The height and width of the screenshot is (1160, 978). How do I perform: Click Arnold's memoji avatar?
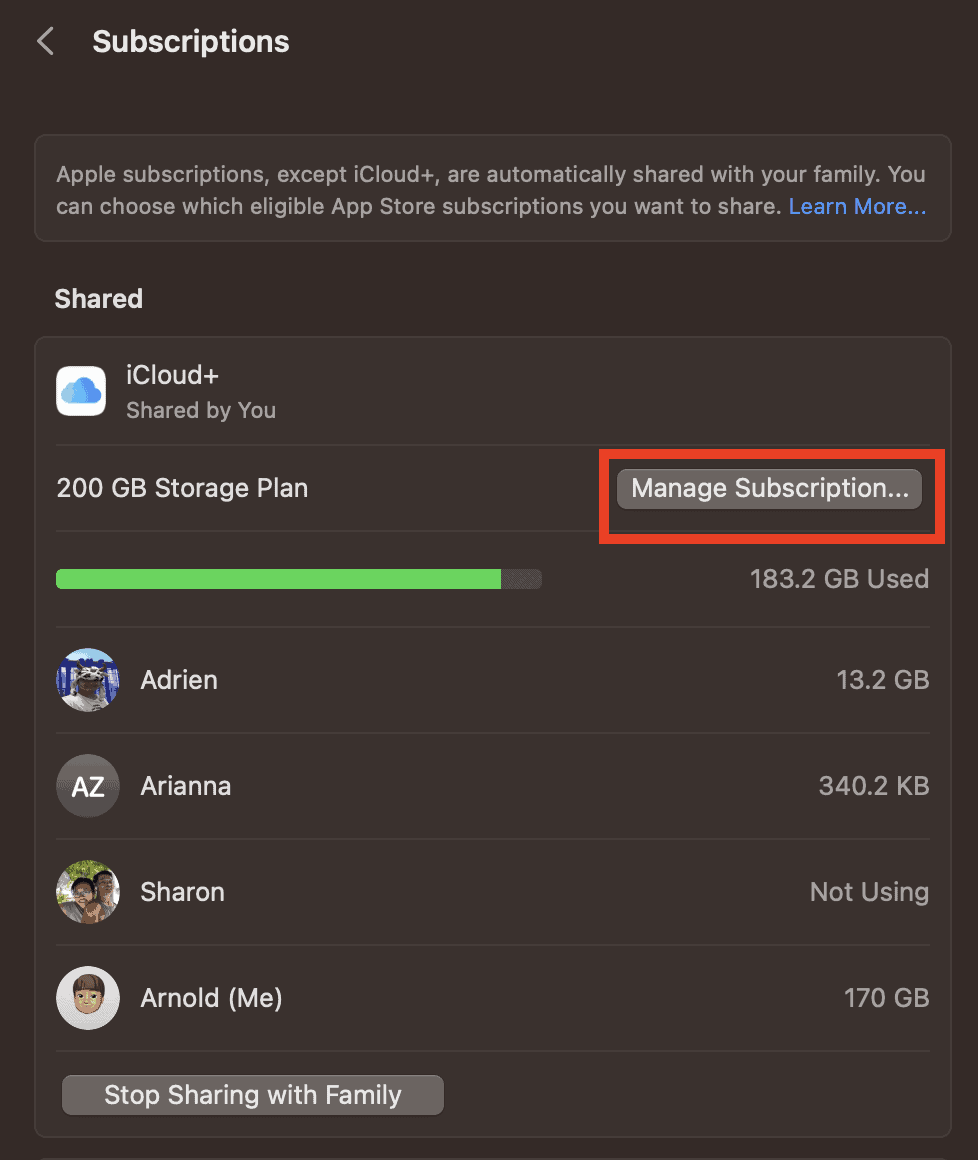tap(88, 998)
